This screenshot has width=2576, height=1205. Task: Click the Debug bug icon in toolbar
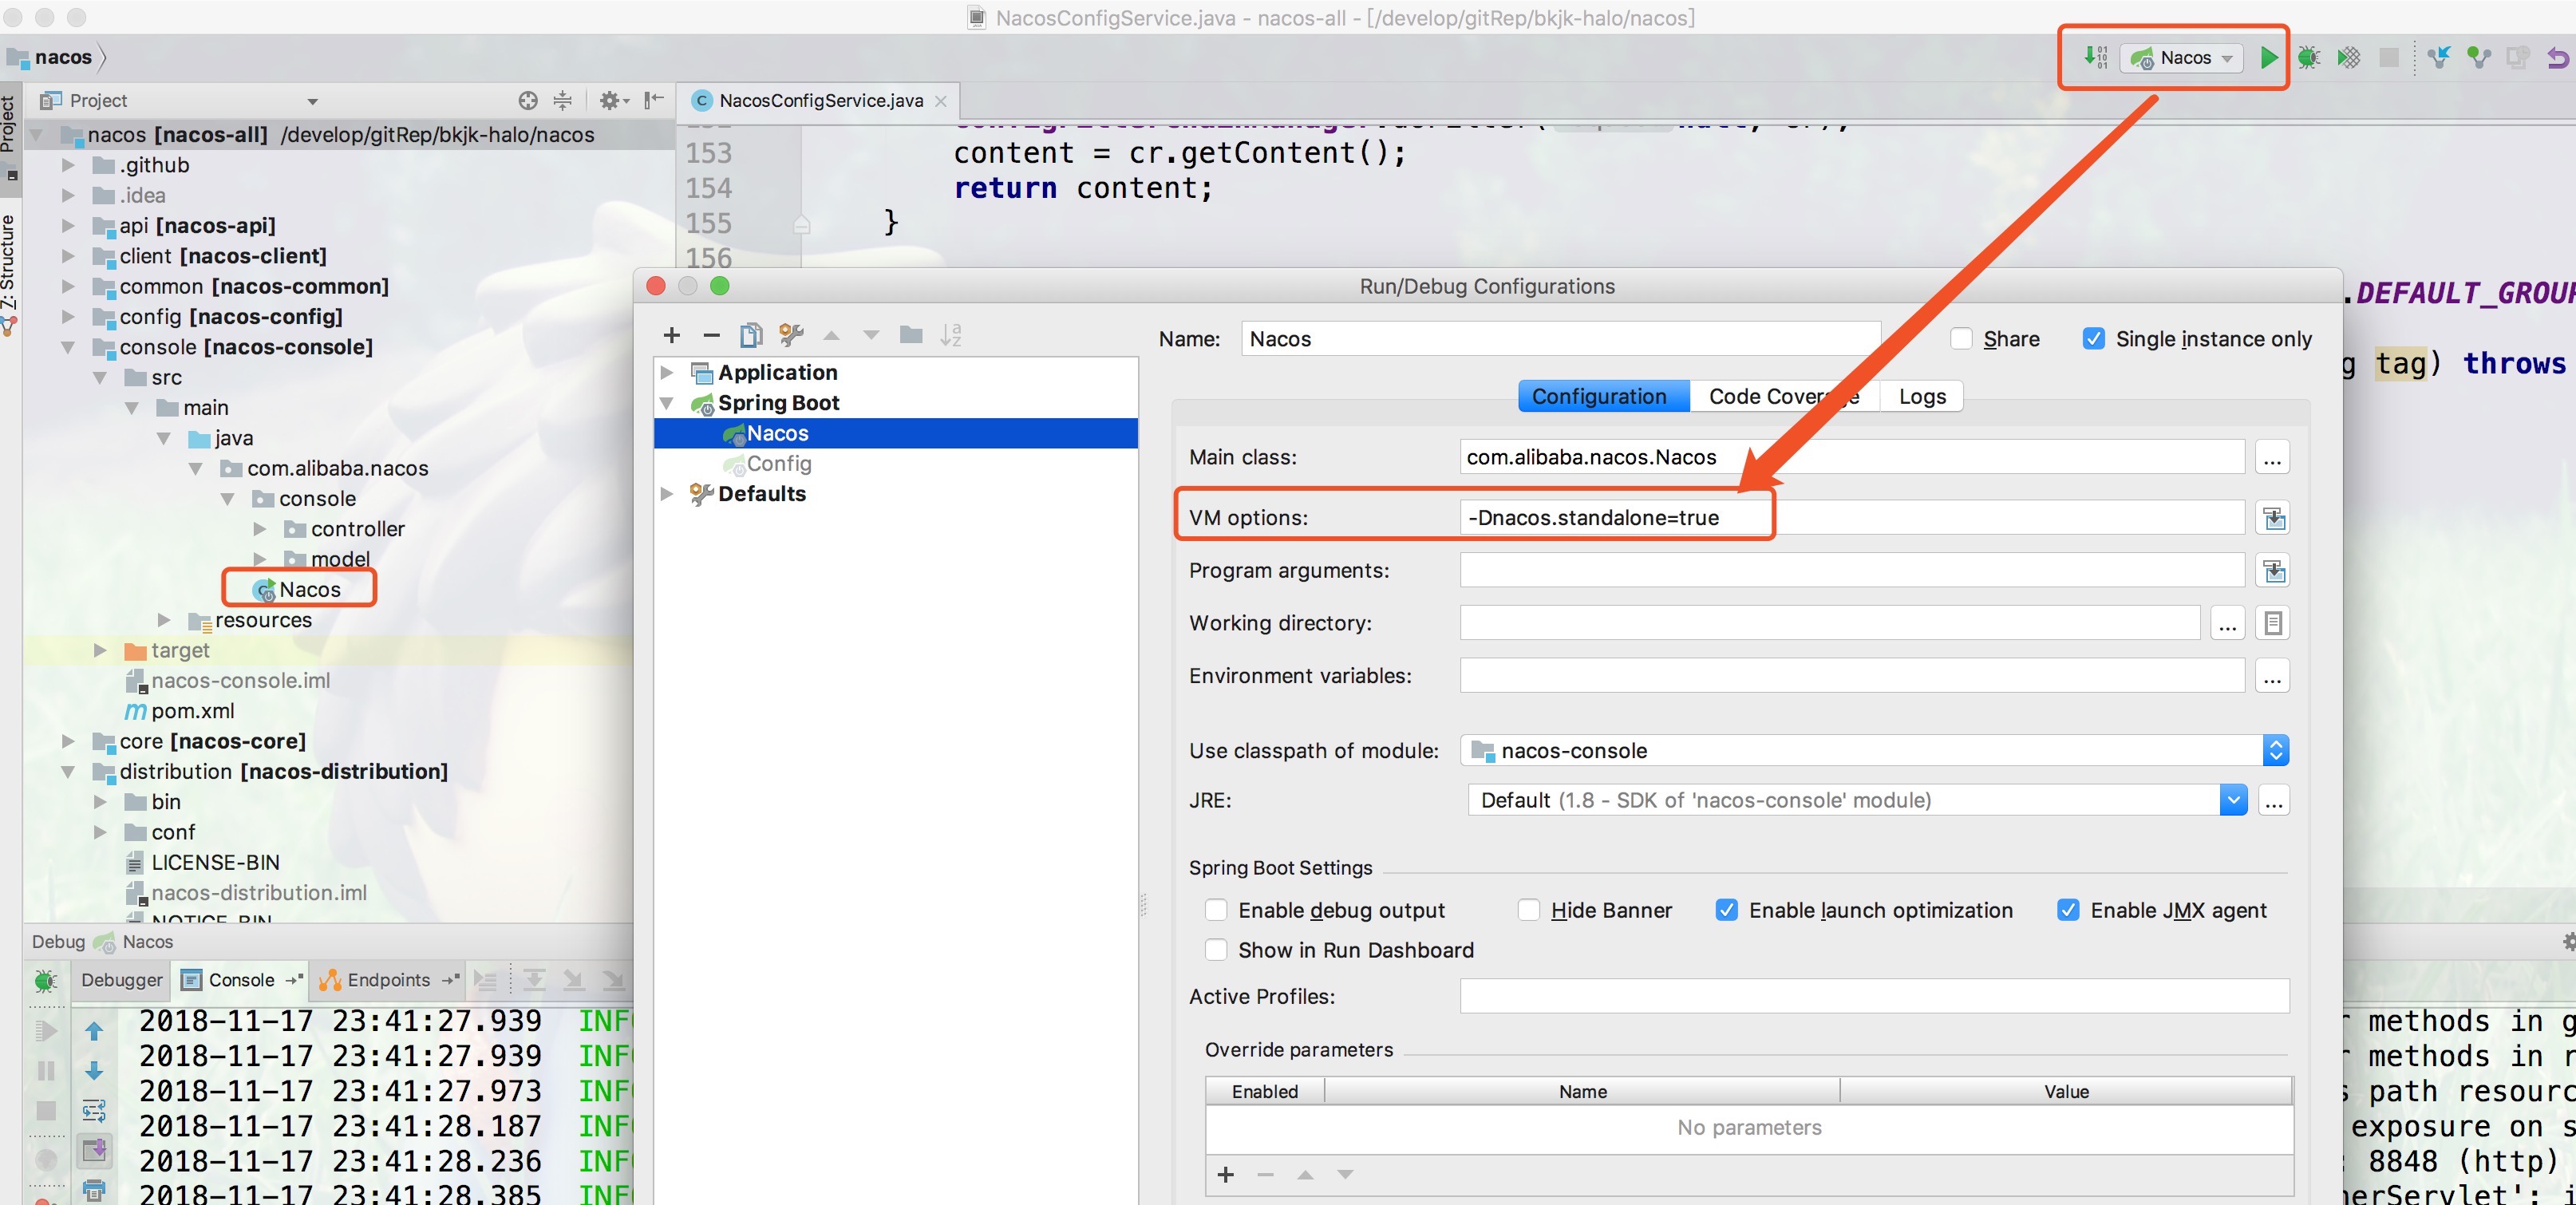click(x=2308, y=58)
